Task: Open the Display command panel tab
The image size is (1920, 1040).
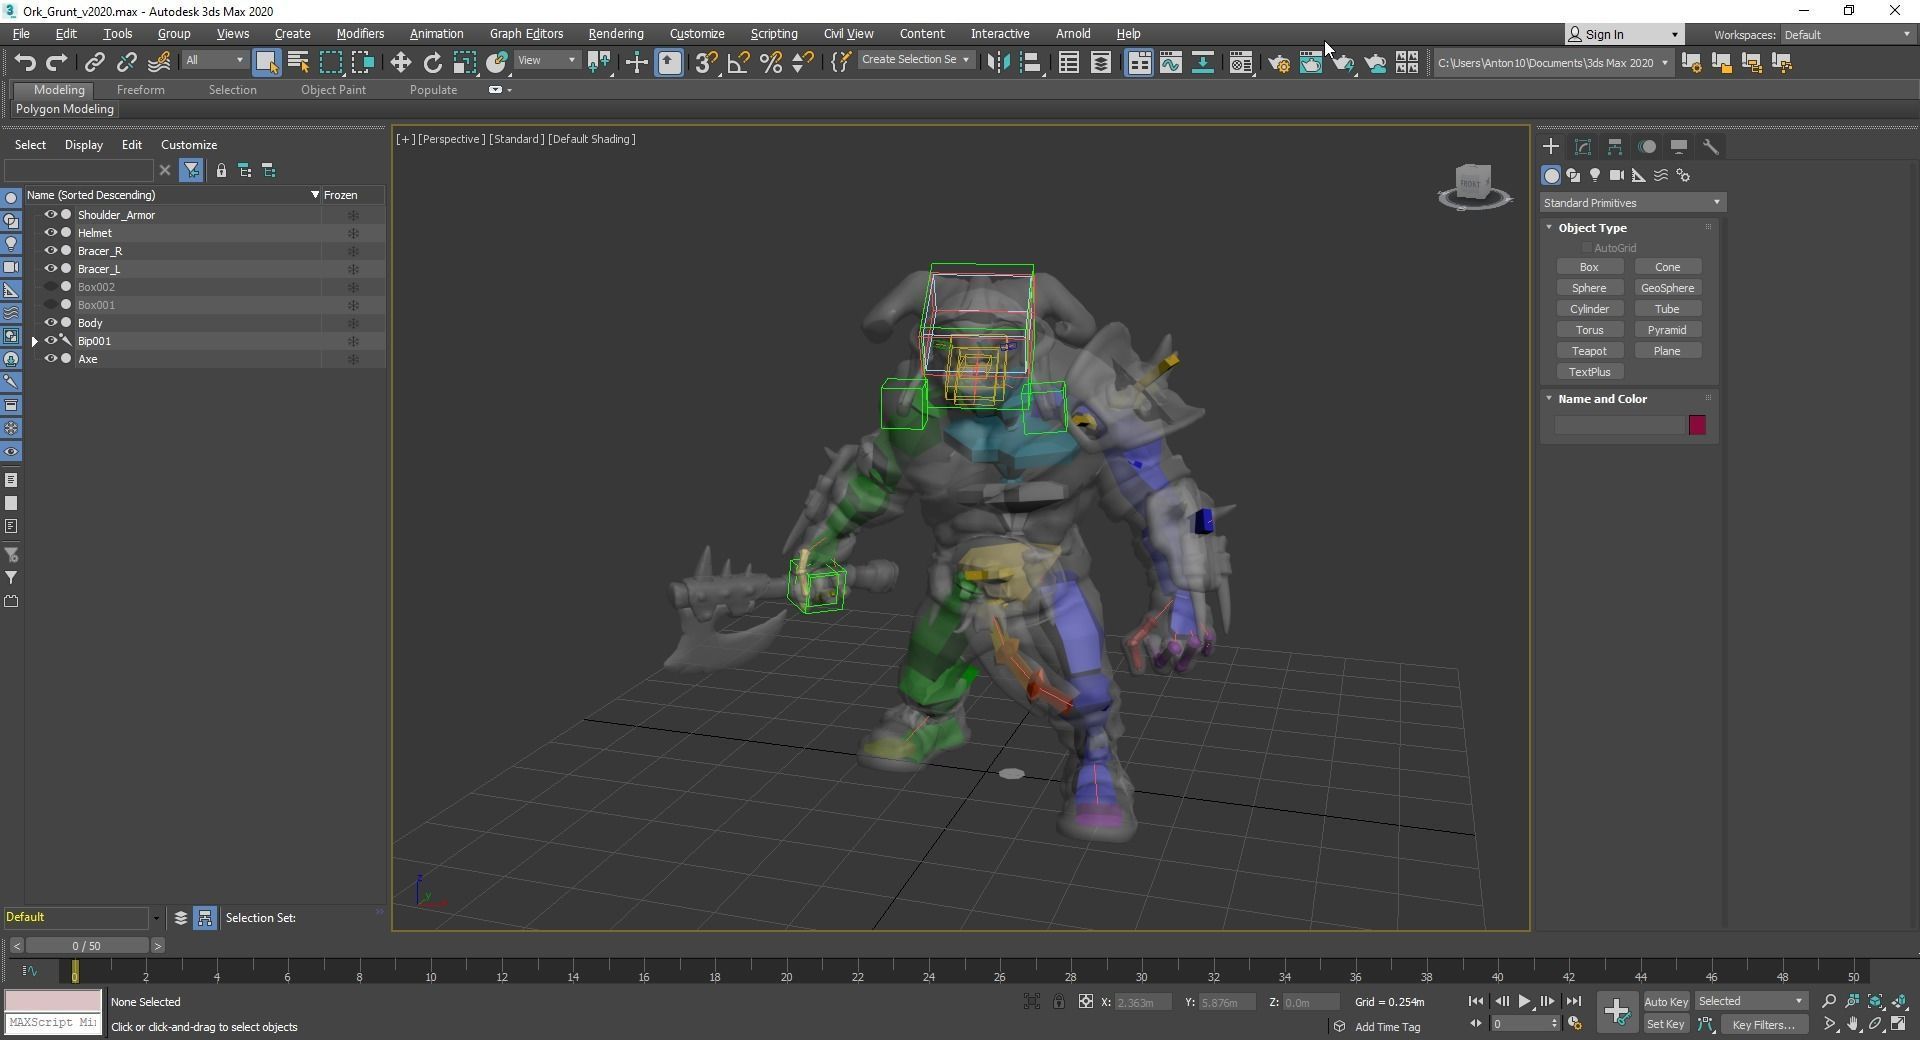Action: pyautogui.click(x=1679, y=147)
